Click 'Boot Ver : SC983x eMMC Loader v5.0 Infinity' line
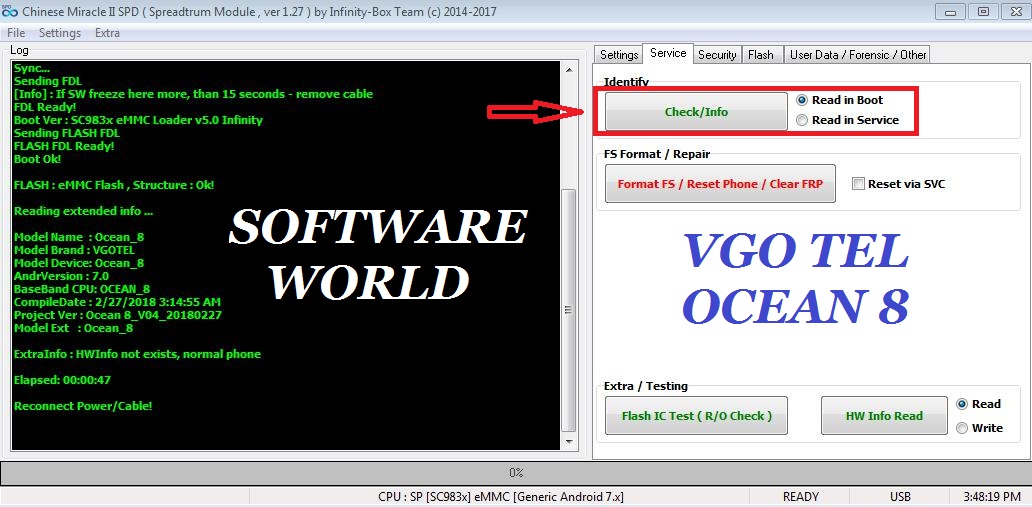Screen dimensions: 1032x507 [138, 120]
